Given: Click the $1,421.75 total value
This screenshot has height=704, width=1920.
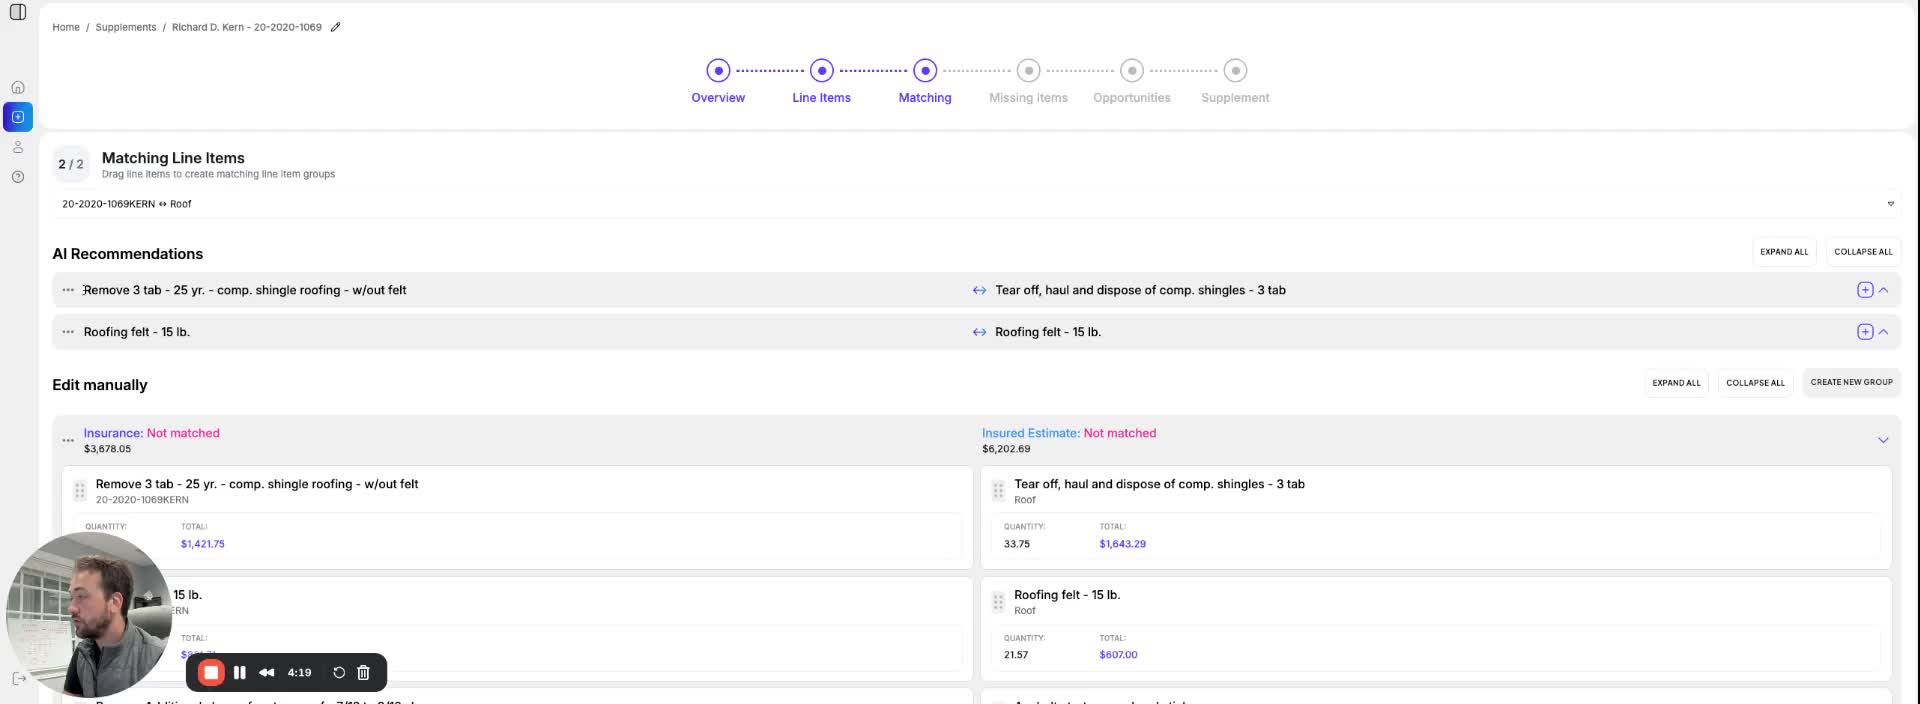Looking at the screenshot, I should pyautogui.click(x=203, y=544).
